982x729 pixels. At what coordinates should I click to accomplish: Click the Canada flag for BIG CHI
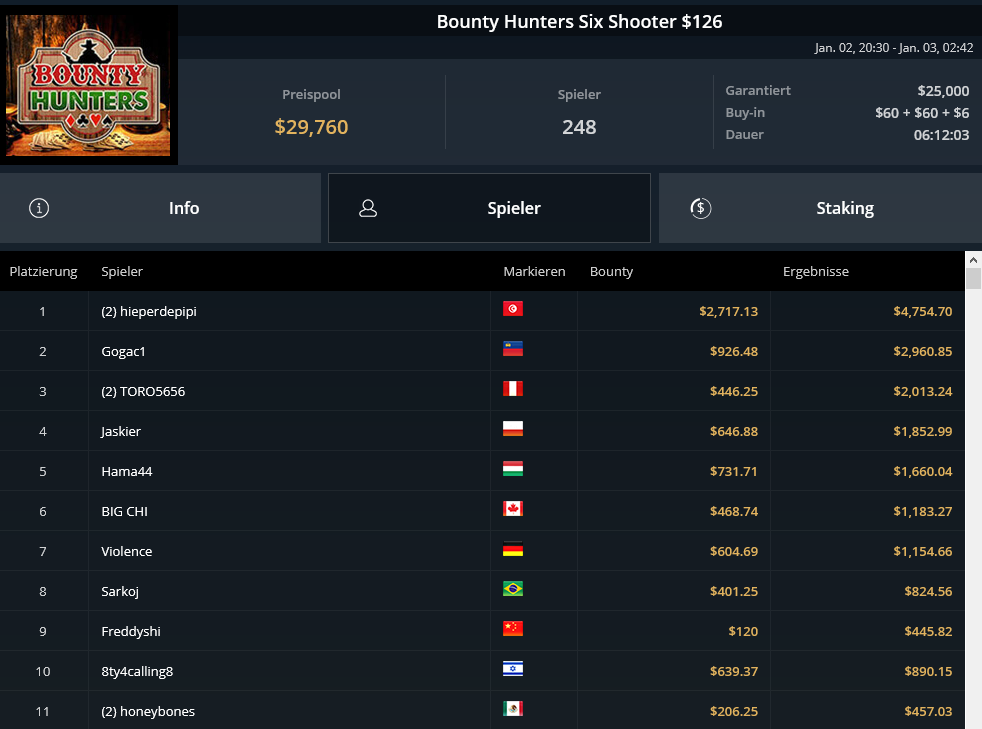point(512,509)
